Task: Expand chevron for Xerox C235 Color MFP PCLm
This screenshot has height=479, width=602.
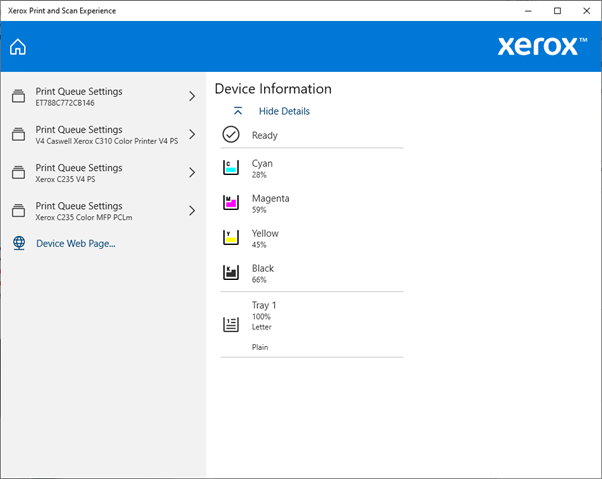Action: (192, 210)
